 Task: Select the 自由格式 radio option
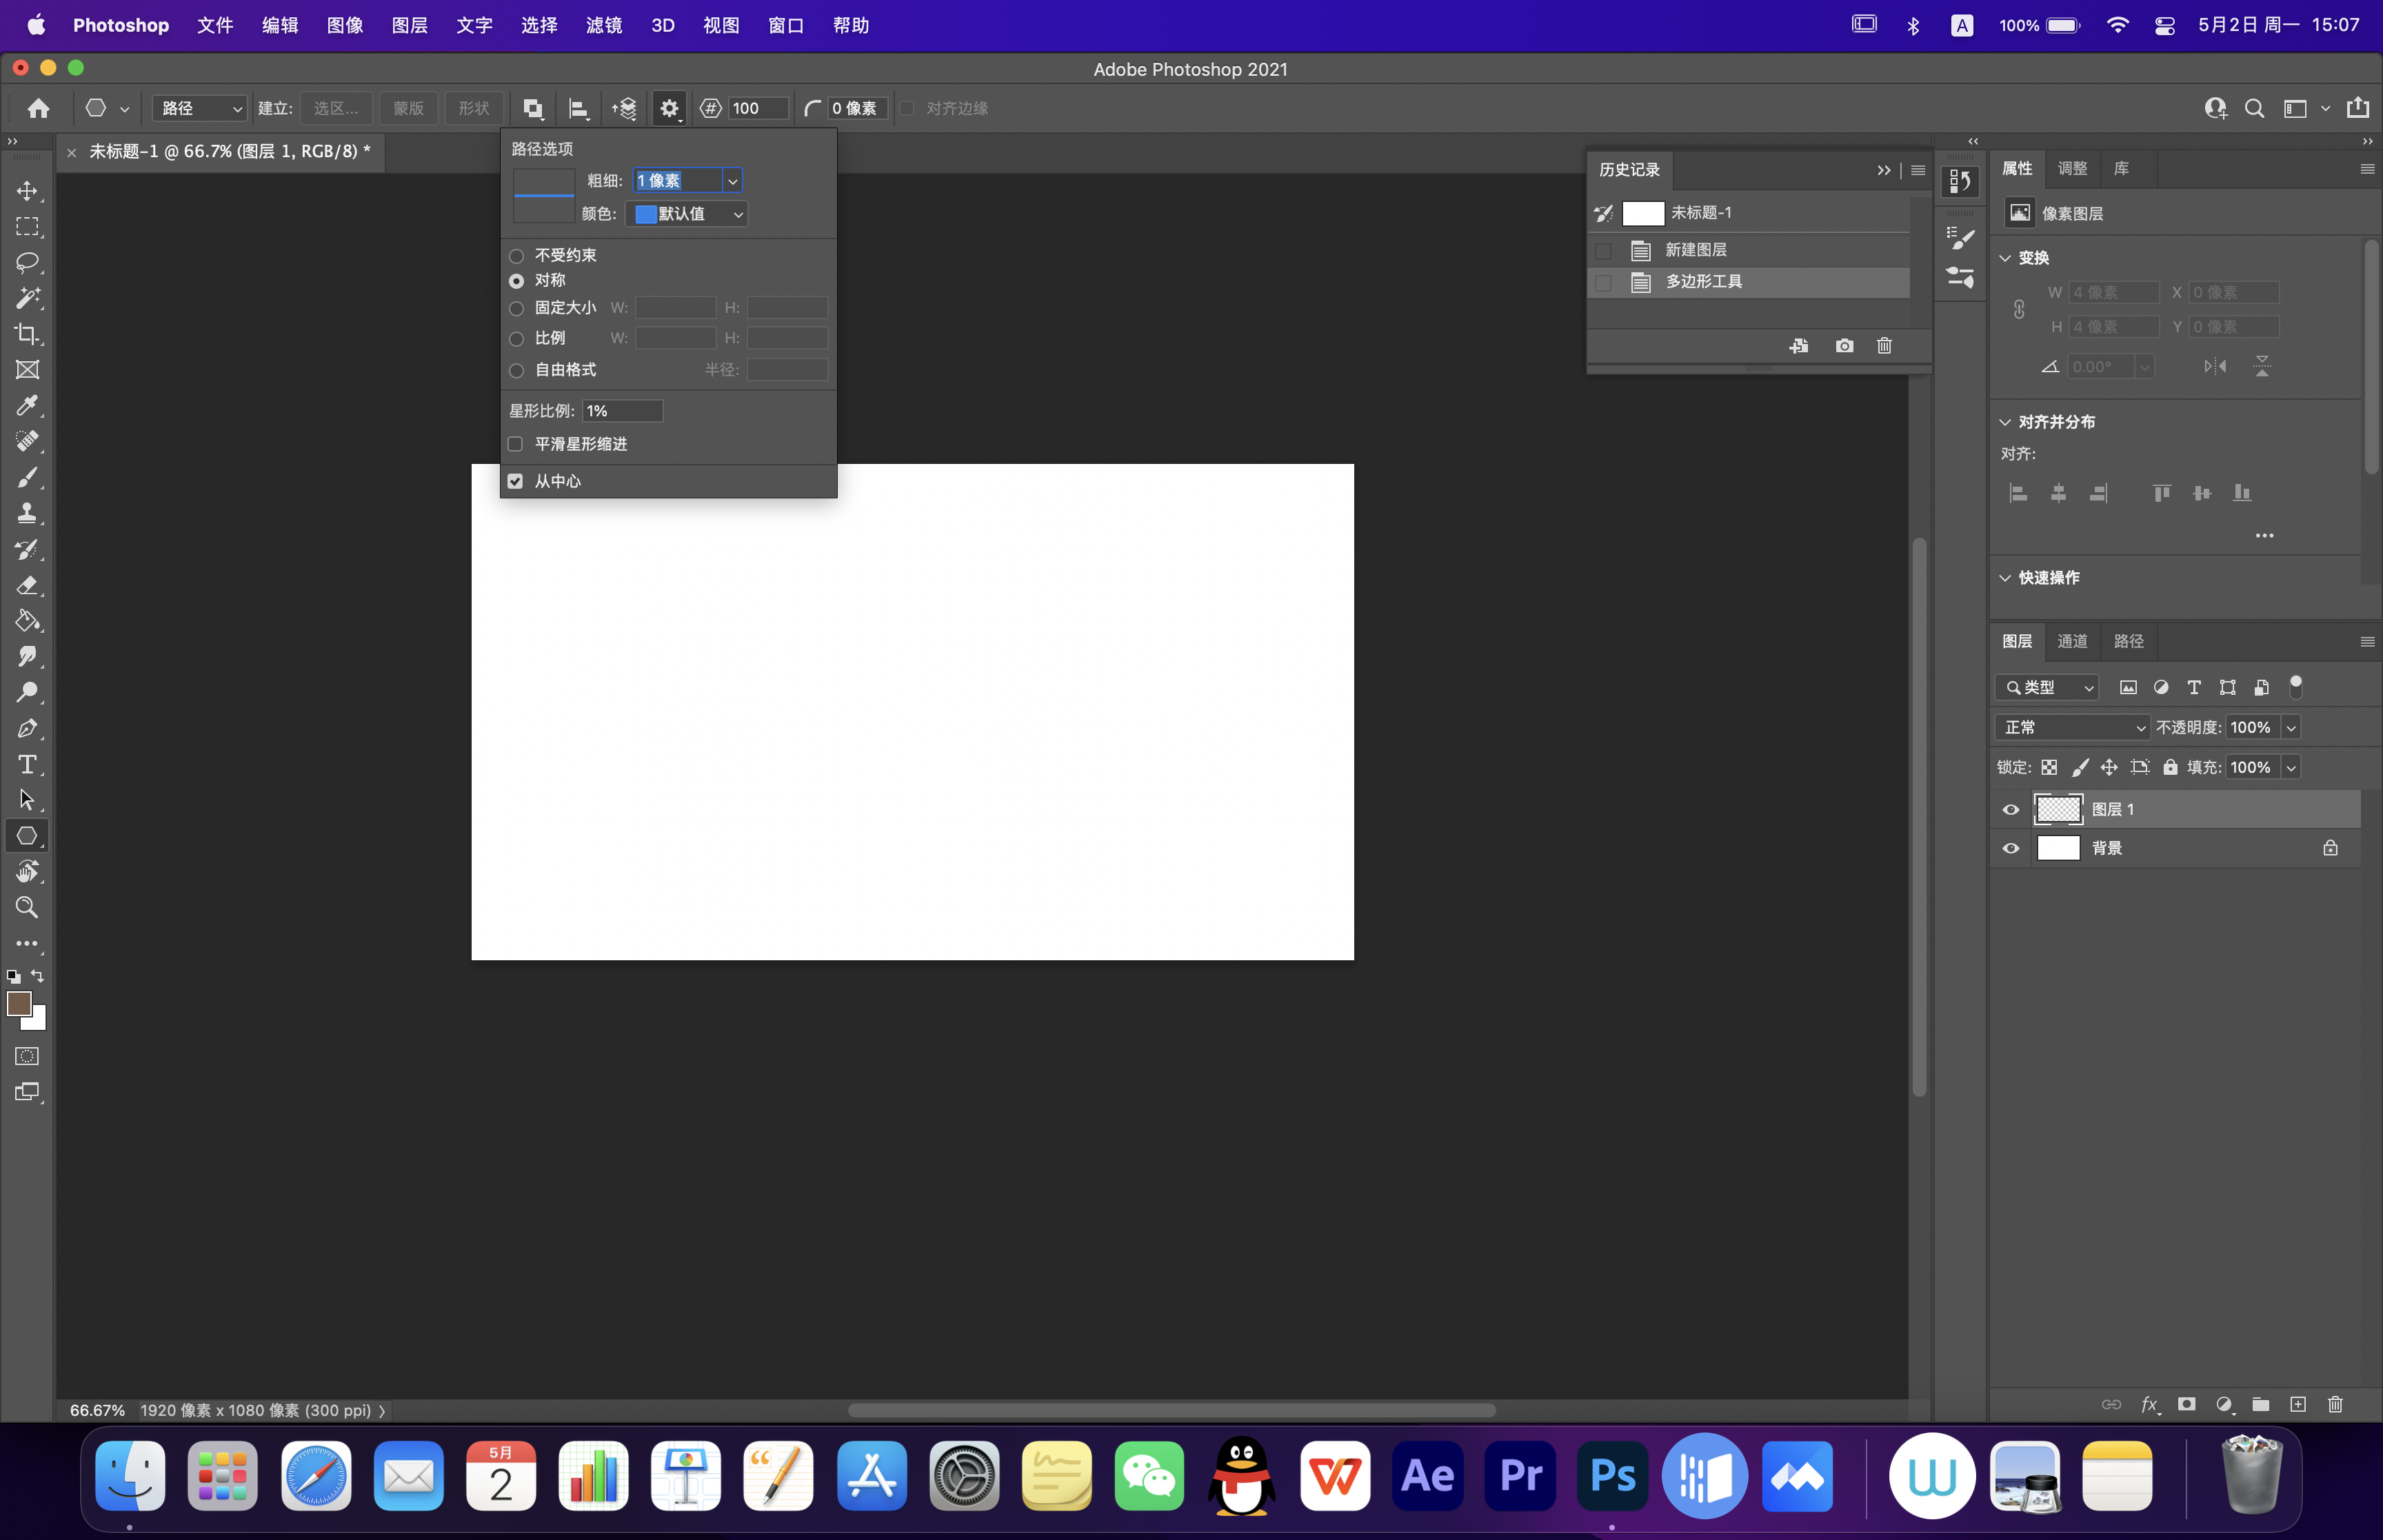[516, 370]
